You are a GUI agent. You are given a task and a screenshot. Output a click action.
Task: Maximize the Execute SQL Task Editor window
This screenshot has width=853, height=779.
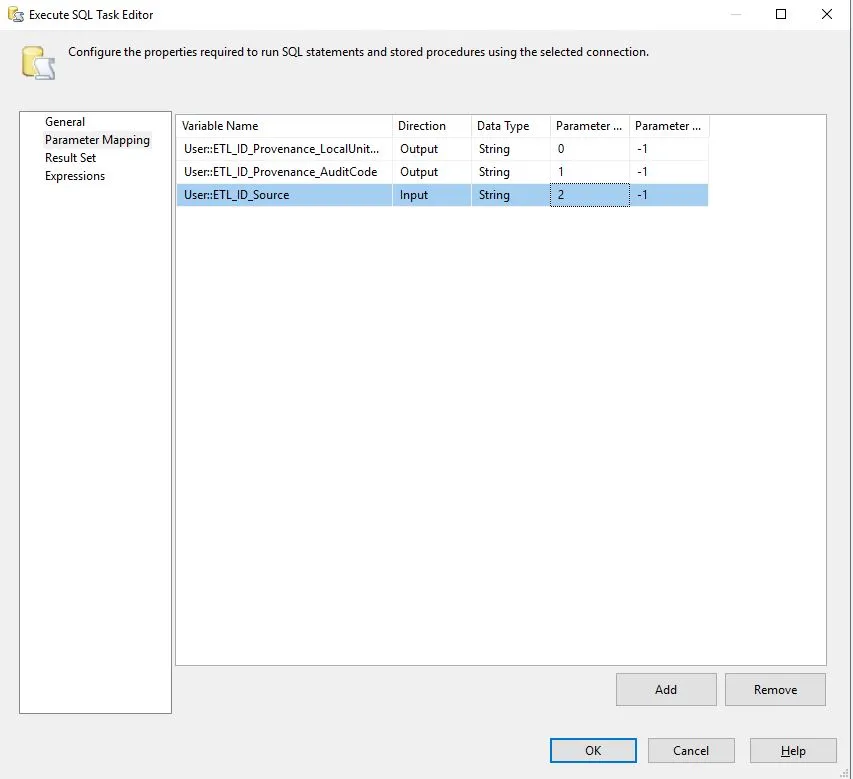(x=781, y=14)
